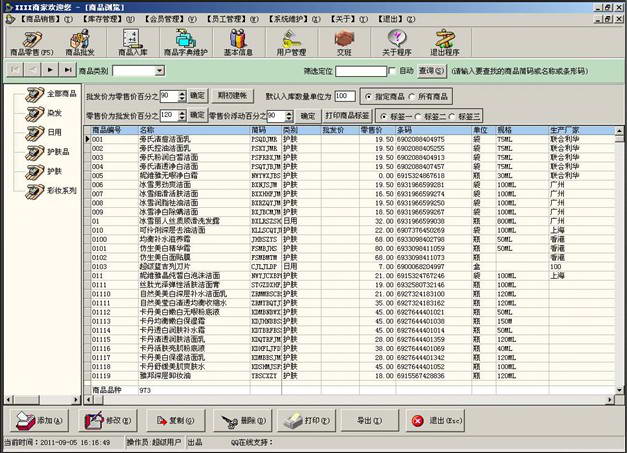
Task: Click 确定 next to 零售价浮动百分之
Action: (x=308, y=116)
